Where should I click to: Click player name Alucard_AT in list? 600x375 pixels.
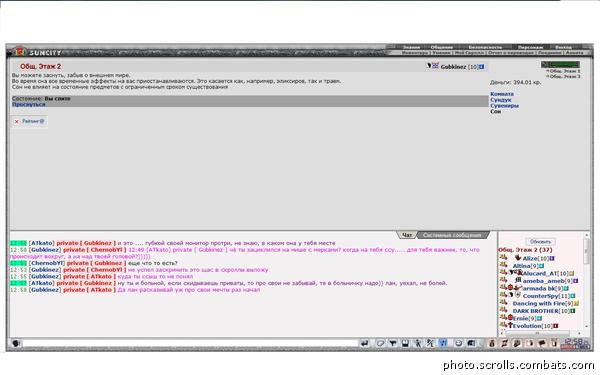tap(540, 274)
